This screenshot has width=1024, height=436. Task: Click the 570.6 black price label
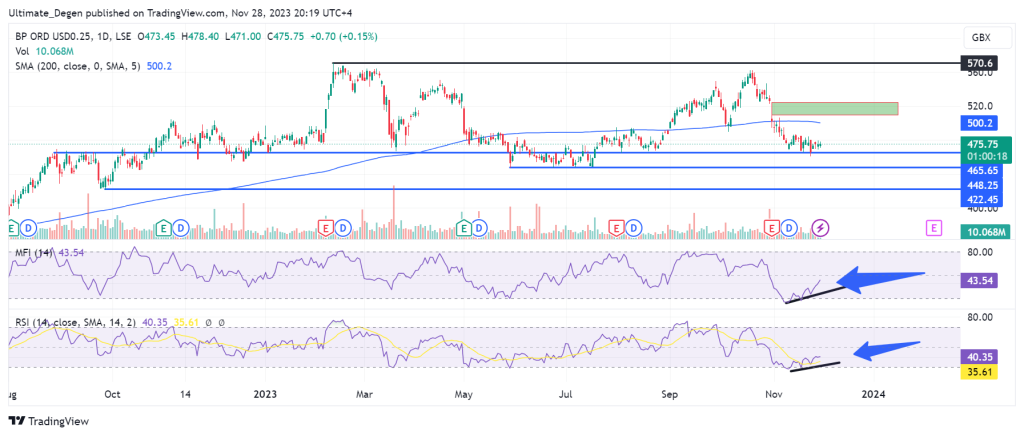[x=978, y=63]
